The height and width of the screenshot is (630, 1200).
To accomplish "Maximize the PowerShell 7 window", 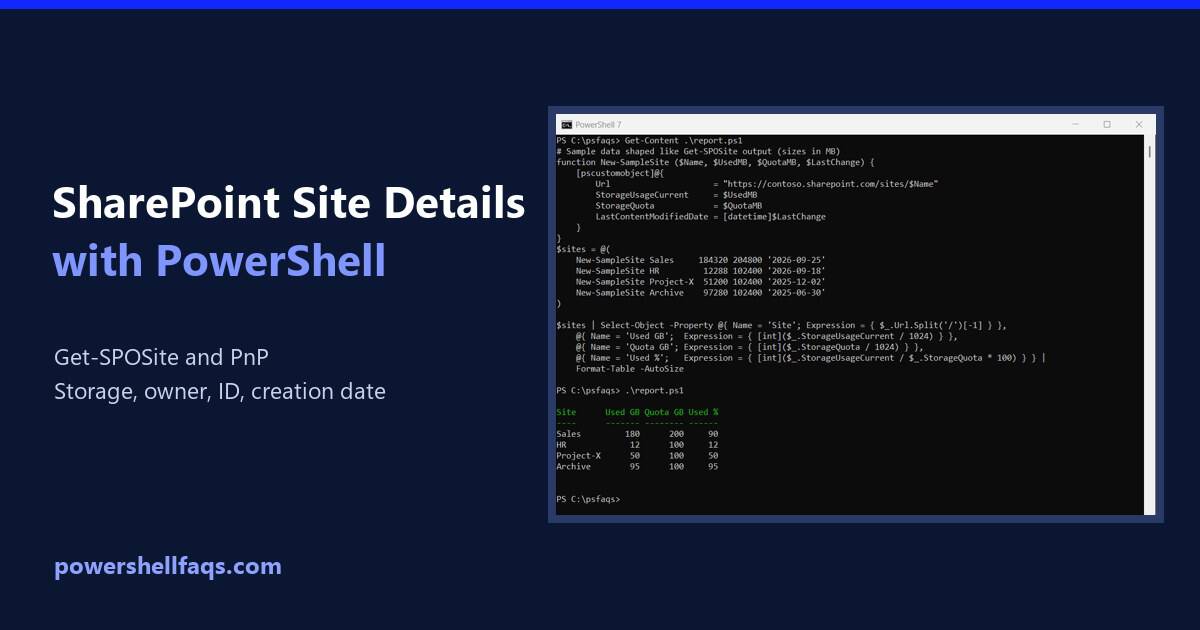I will pos(1107,125).
